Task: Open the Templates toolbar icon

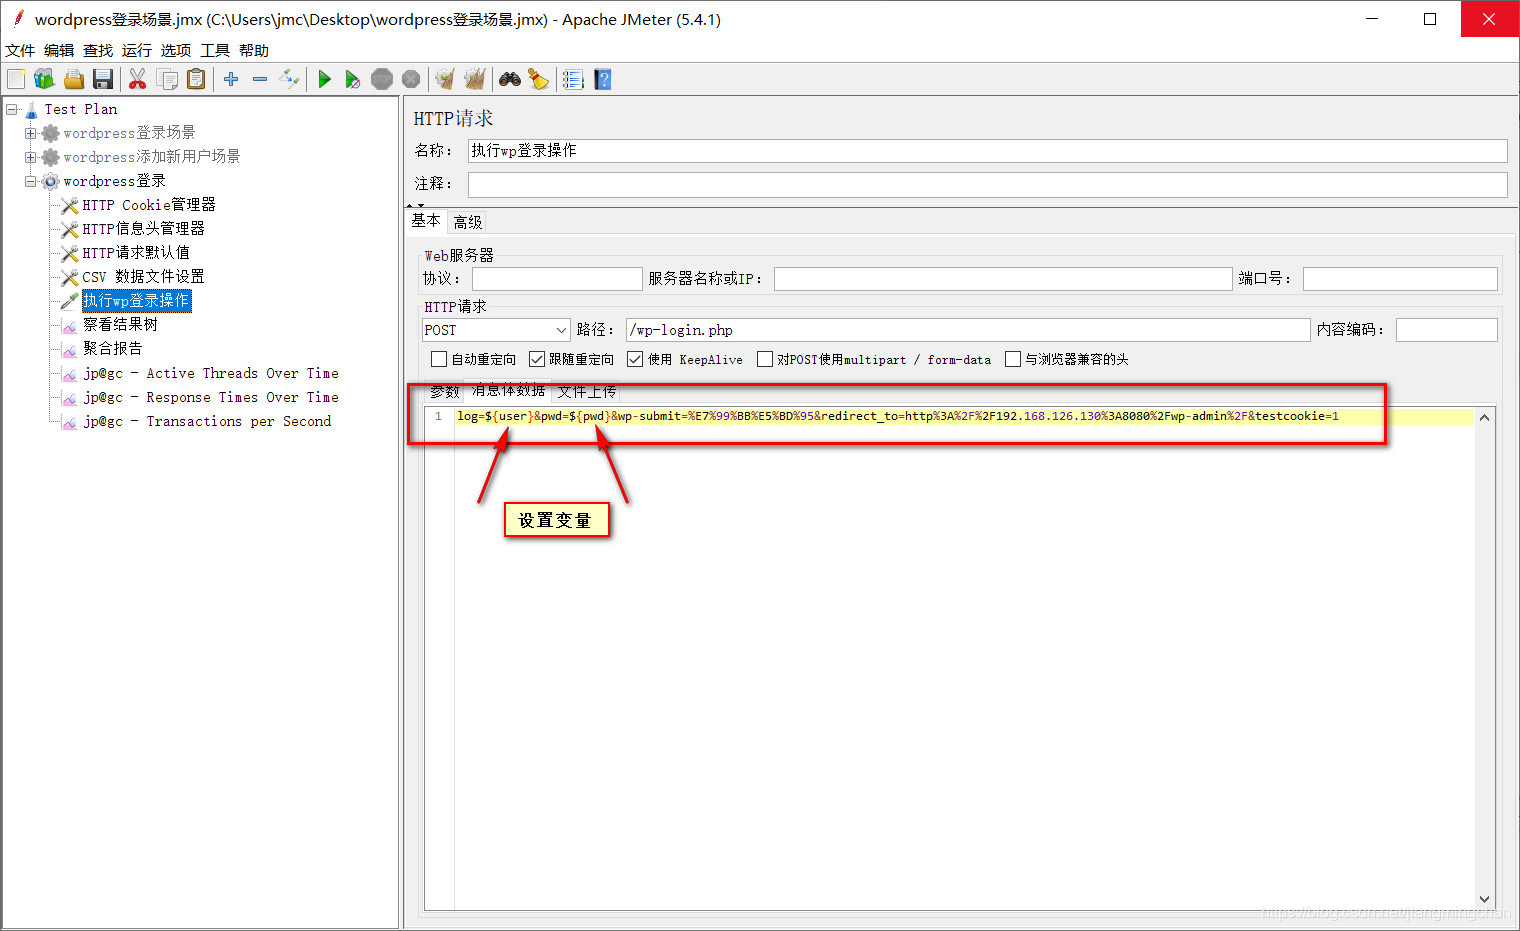Action: click(44, 79)
